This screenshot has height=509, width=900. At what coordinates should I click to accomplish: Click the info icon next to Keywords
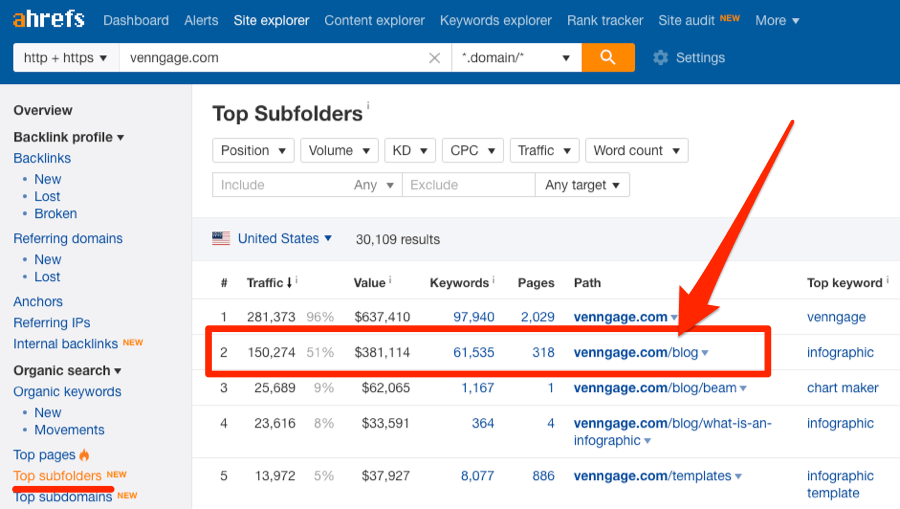click(x=494, y=279)
